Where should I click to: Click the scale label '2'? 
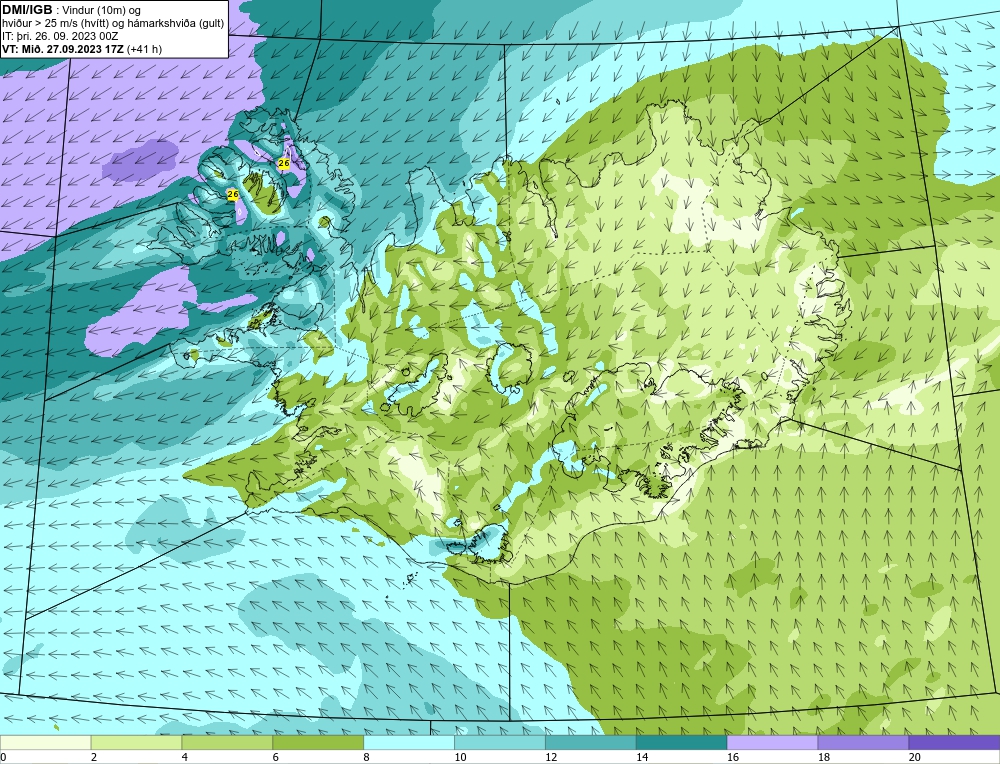click(94, 757)
